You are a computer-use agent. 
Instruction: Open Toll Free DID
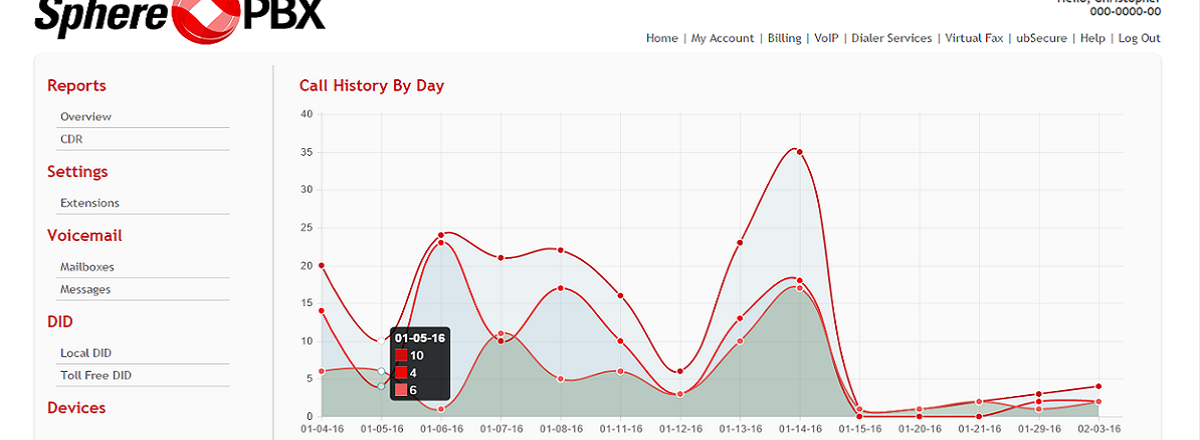point(96,375)
